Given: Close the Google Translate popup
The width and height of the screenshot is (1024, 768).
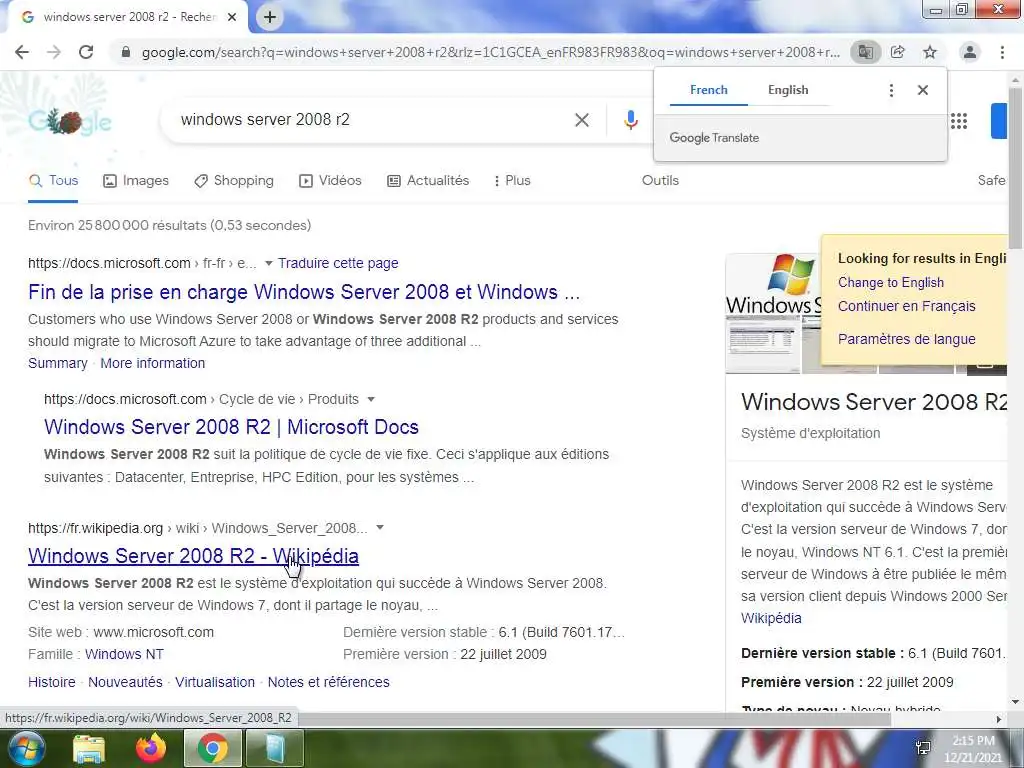Looking at the screenshot, I should pyautogui.click(x=923, y=90).
